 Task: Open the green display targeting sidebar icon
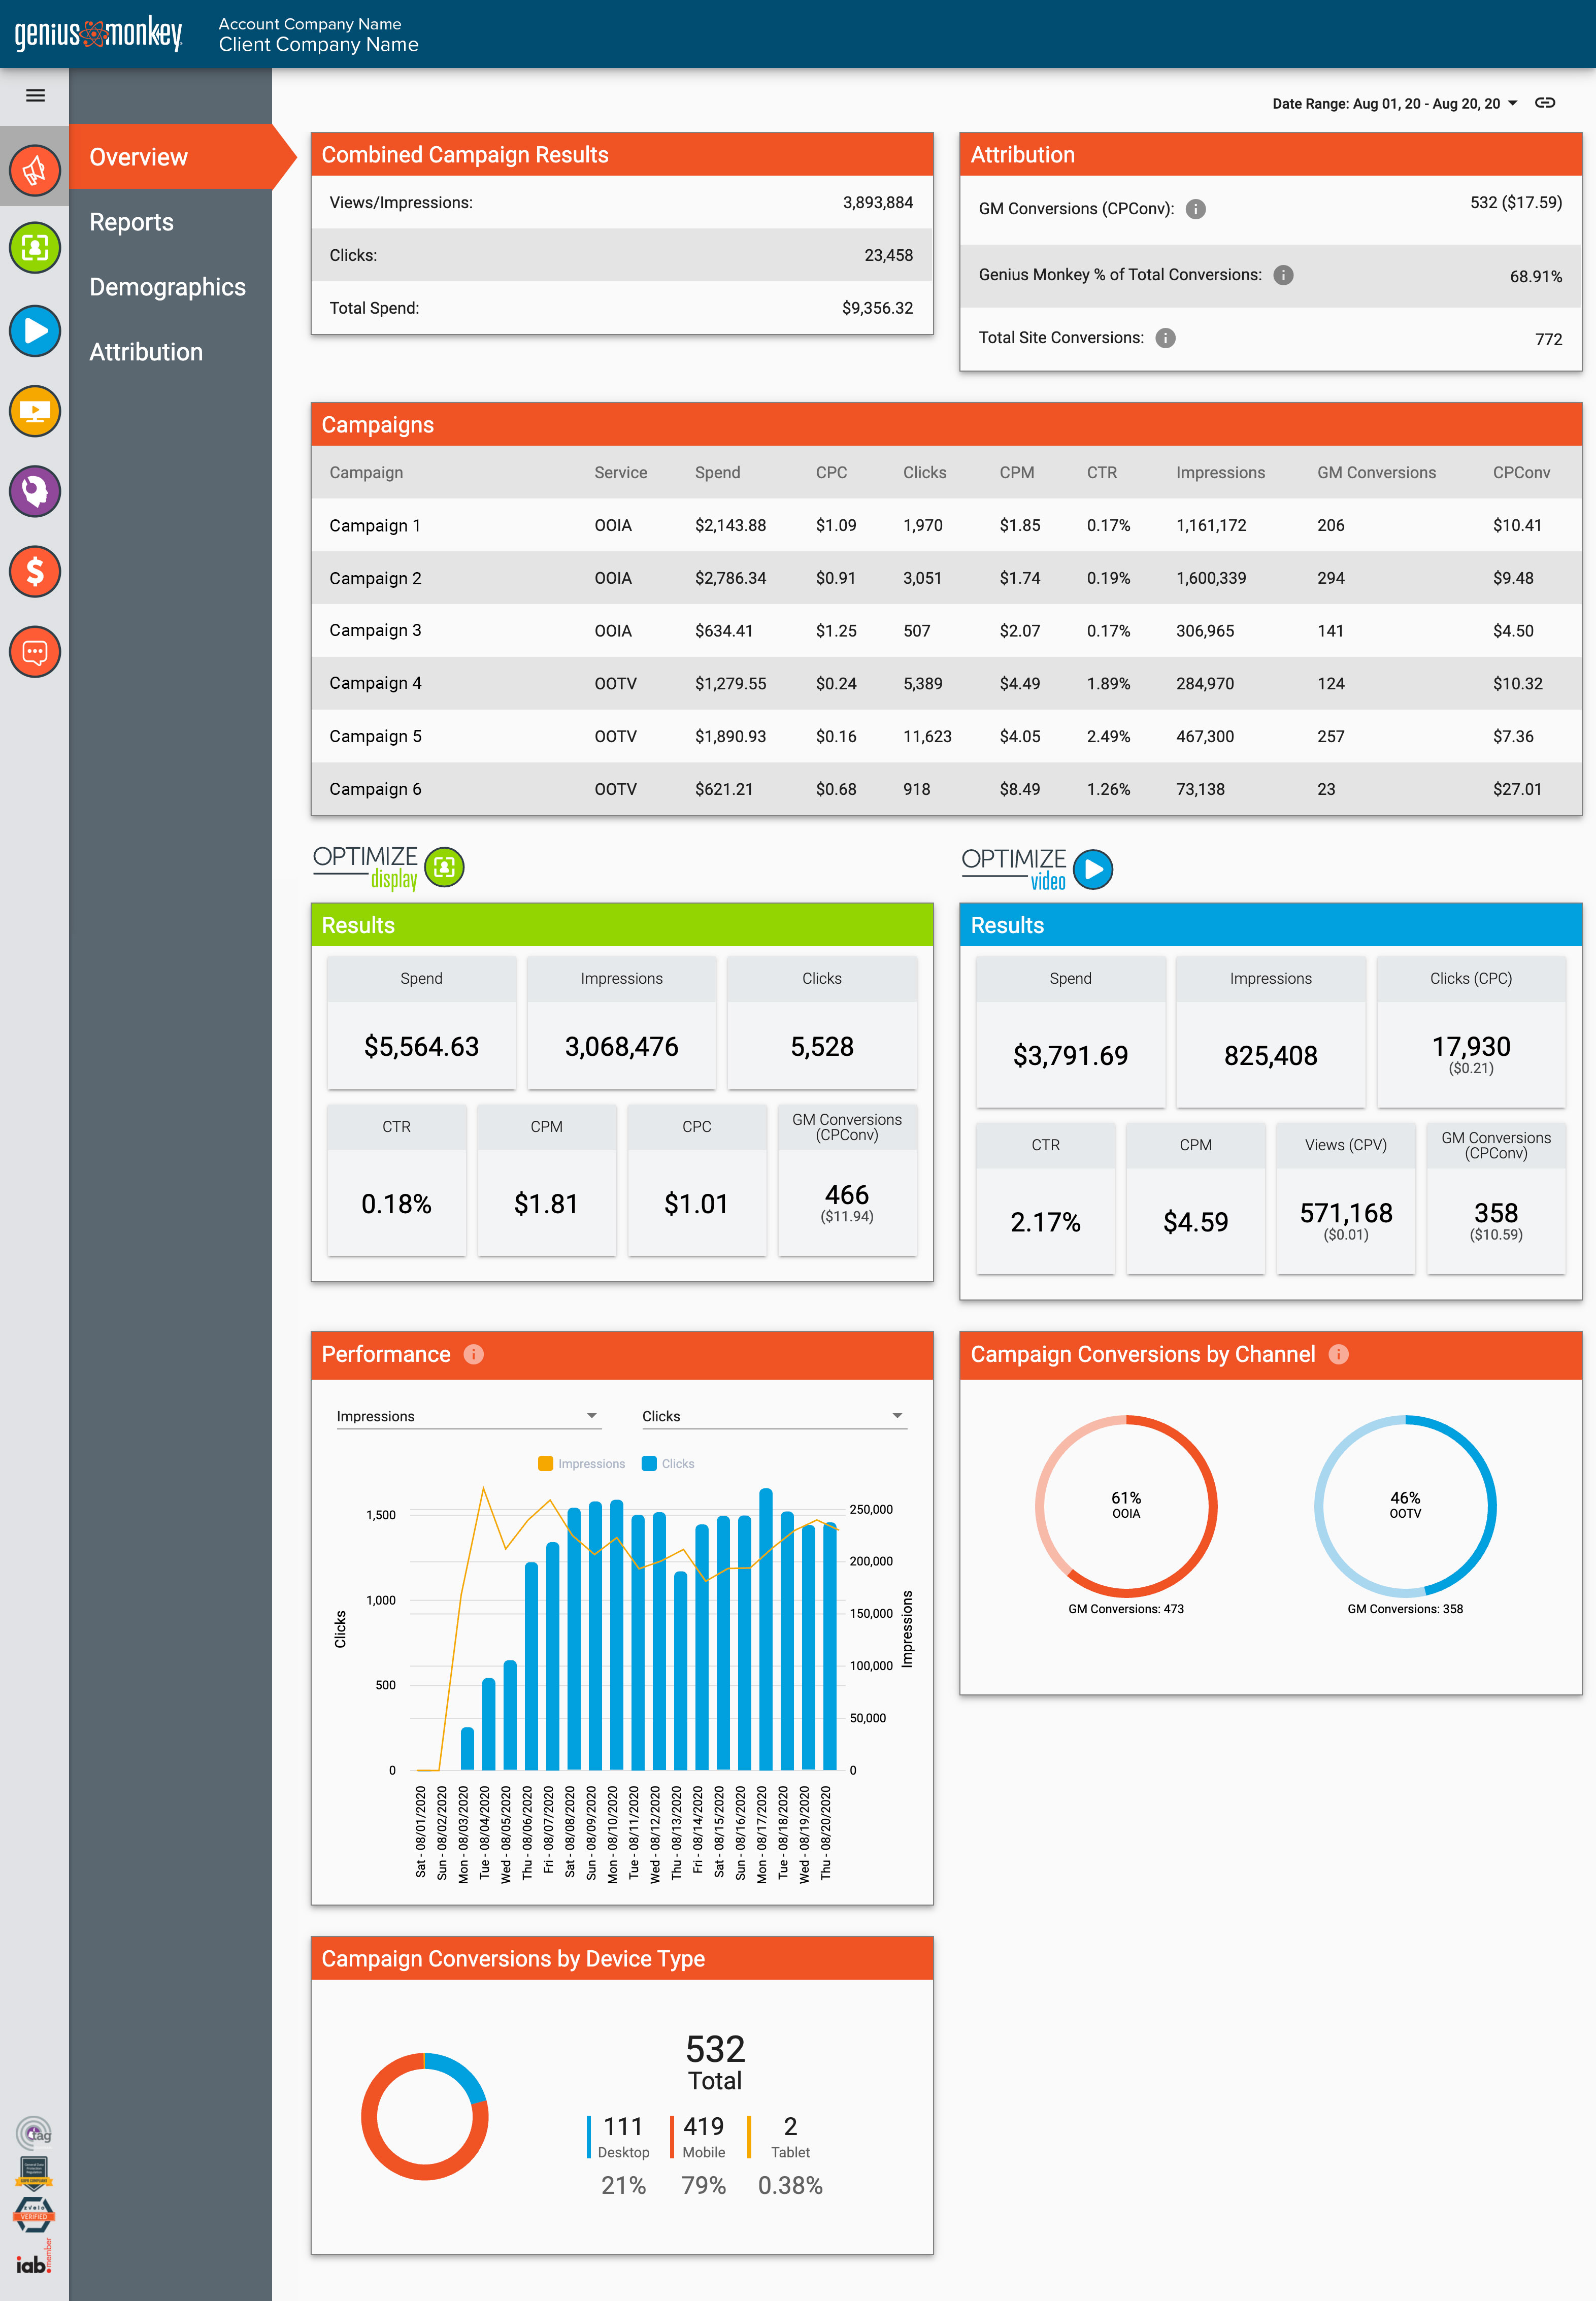click(35, 247)
